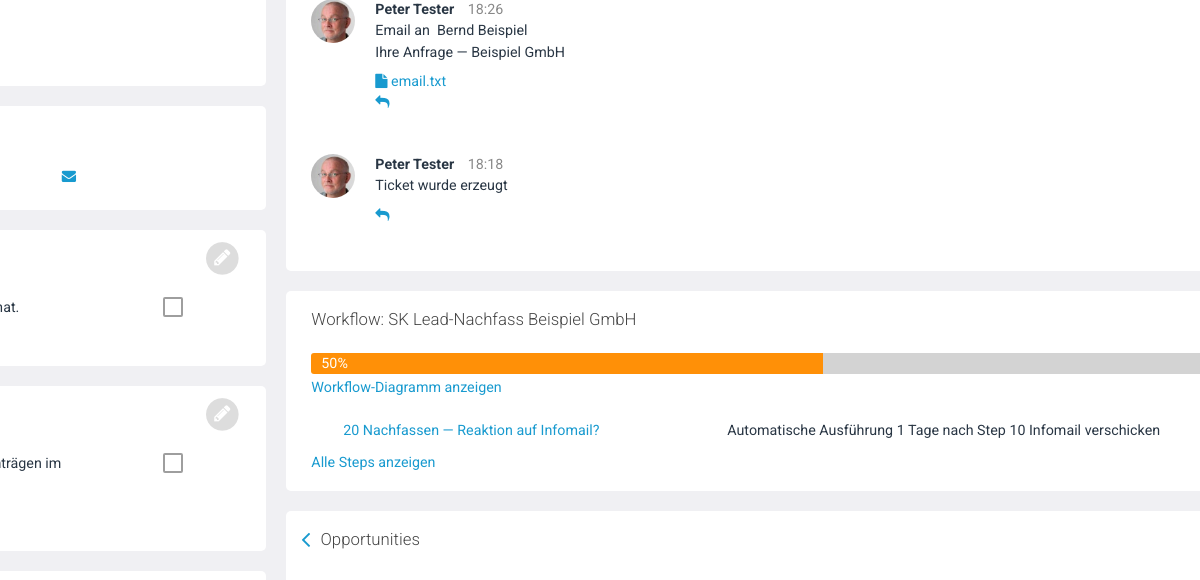
Task: Click the 'Workflow: SK Lead-Nachfass Beispiel GmbH' title
Action: pos(473,320)
